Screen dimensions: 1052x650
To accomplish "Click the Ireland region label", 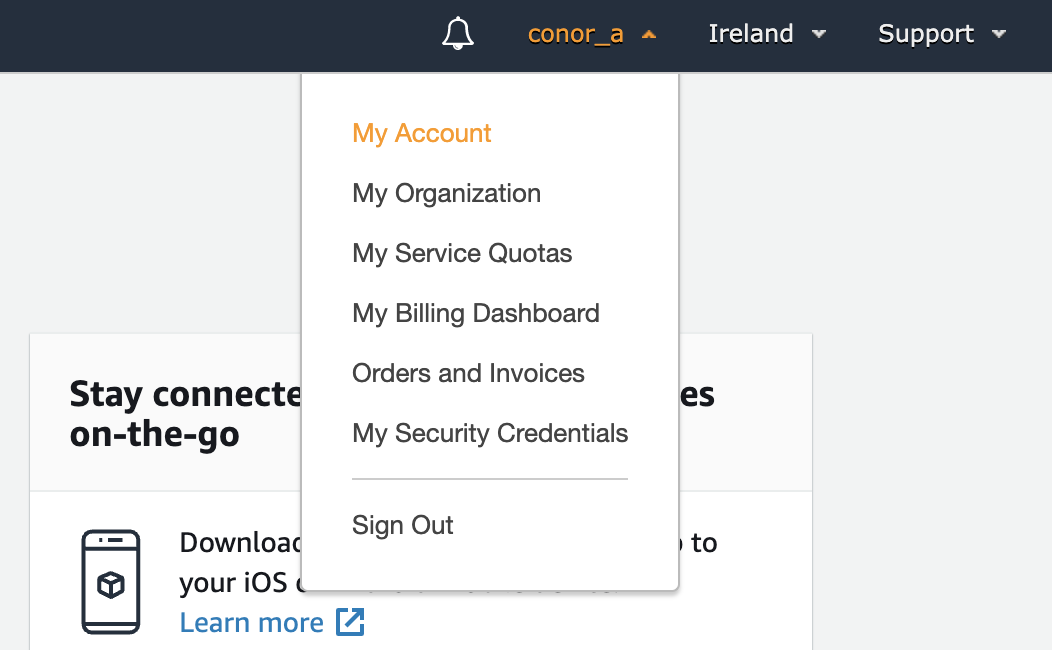I will click(x=750, y=33).
